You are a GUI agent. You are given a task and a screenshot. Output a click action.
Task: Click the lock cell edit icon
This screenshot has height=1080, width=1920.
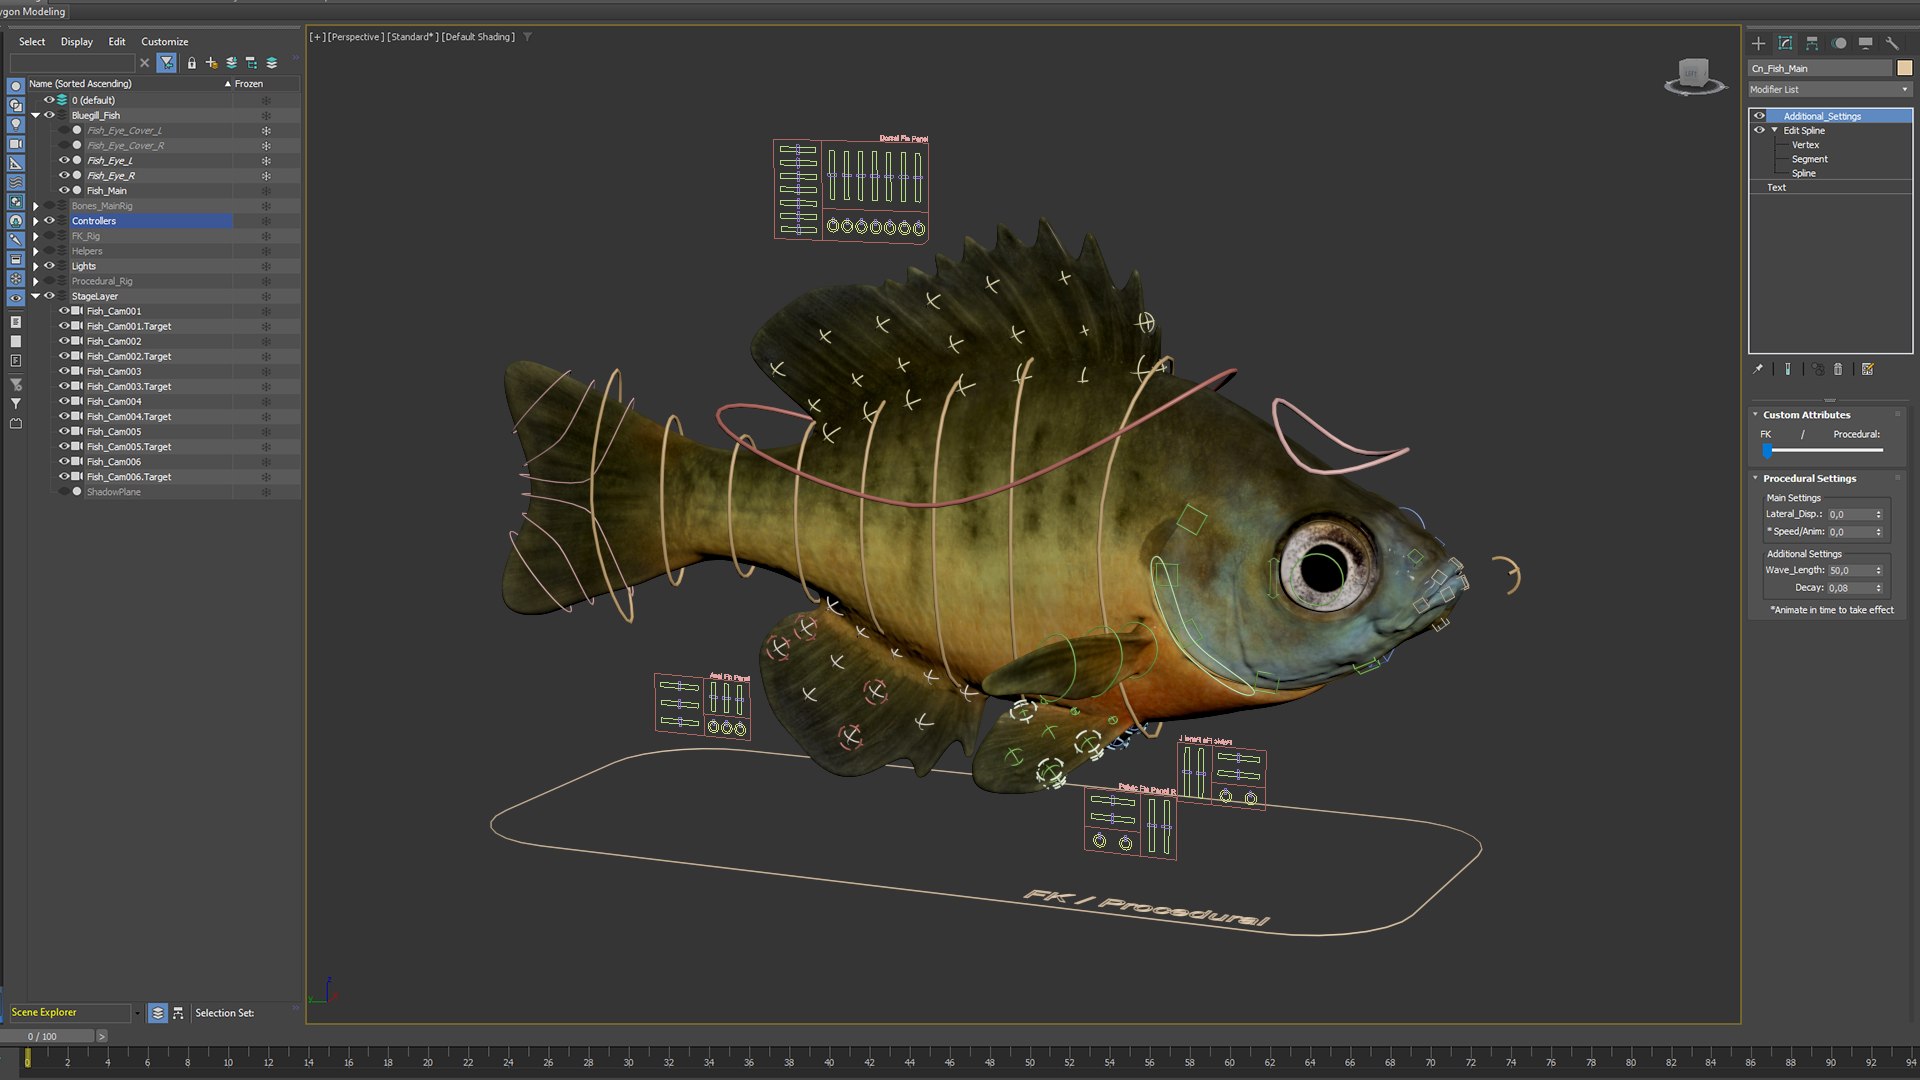click(x=192, y=63)
